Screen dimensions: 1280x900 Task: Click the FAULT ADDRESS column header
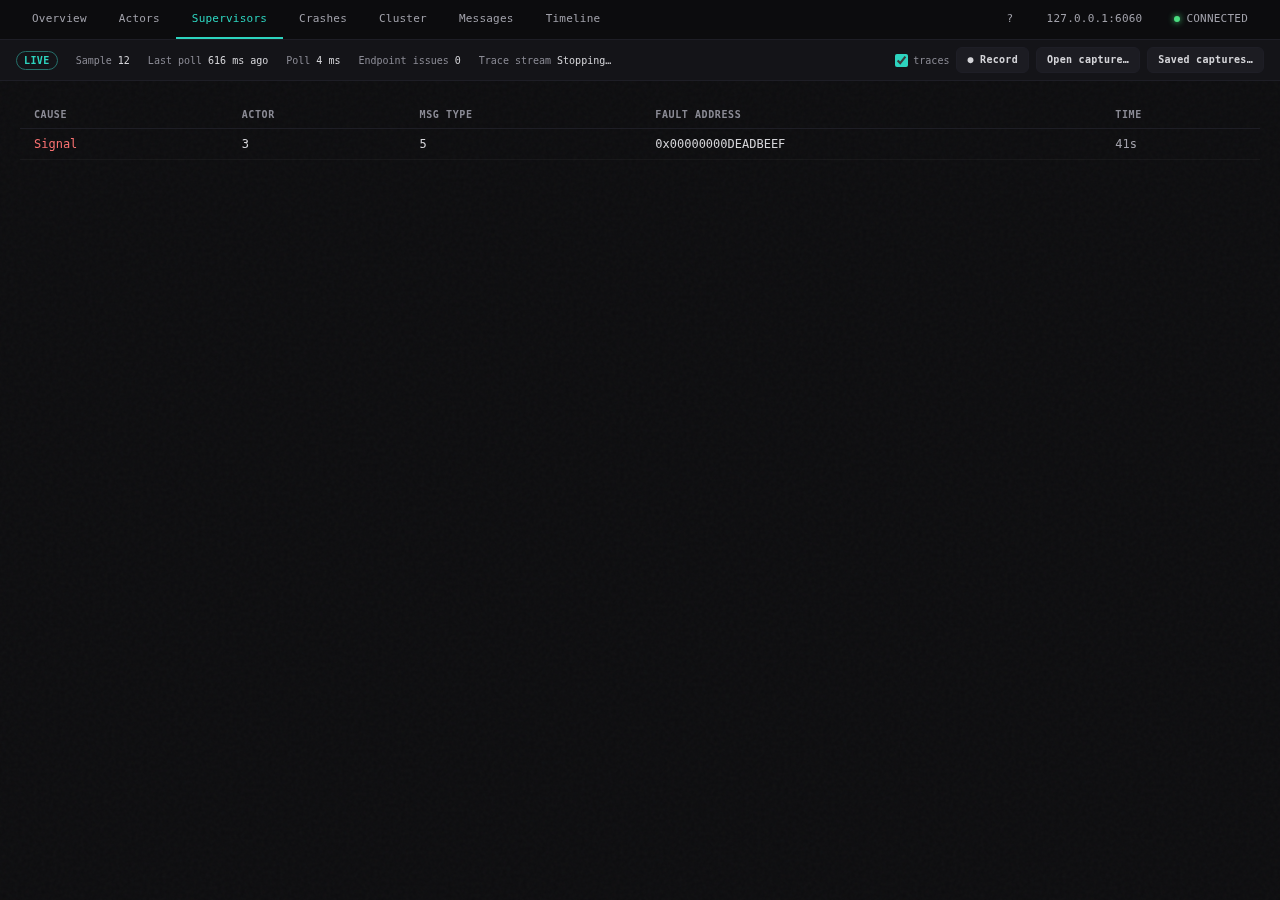[x=698, y=115]
